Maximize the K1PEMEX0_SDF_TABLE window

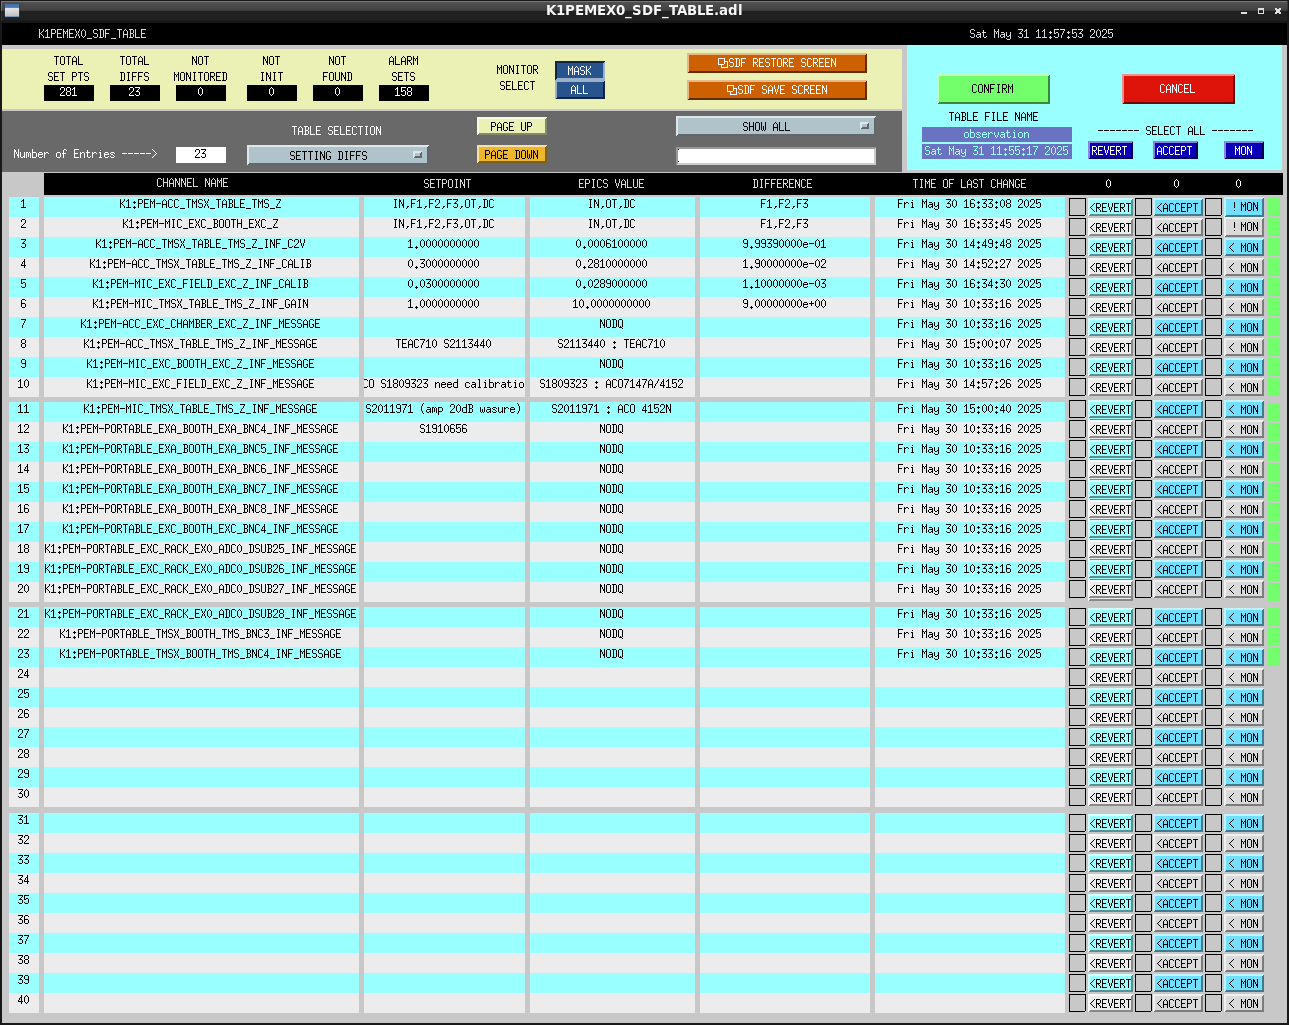tap(1260, 11)
